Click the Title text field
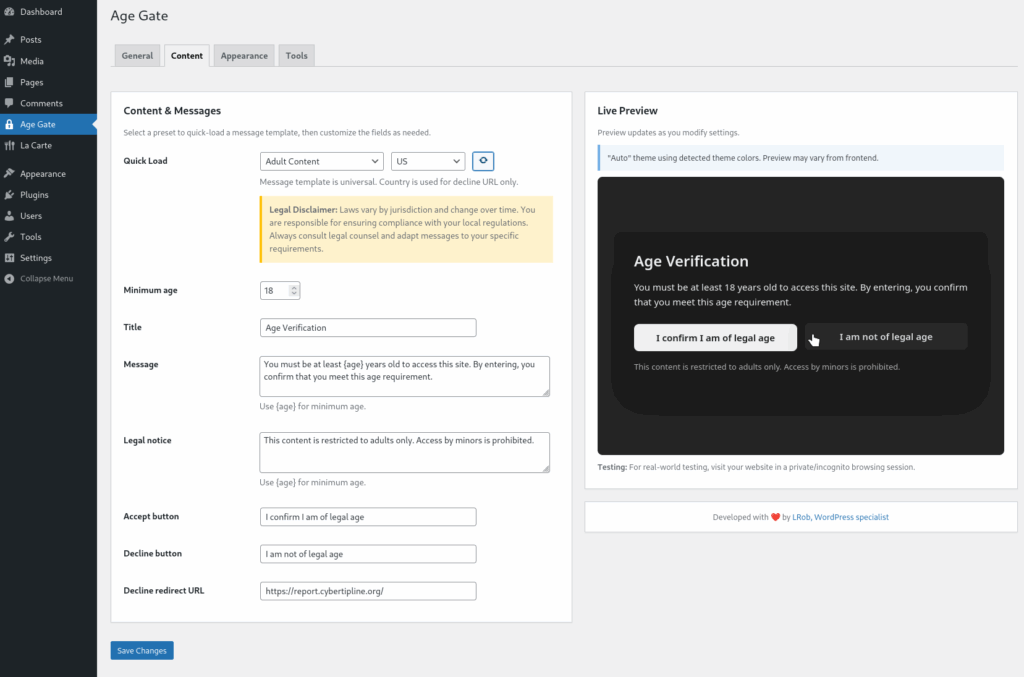1024x677 pixels. click(x=367, y=328)
